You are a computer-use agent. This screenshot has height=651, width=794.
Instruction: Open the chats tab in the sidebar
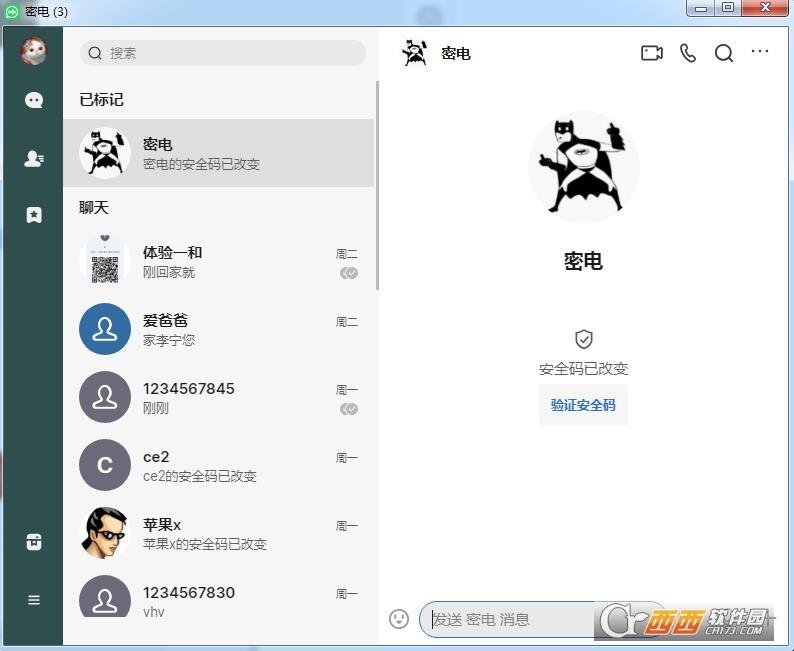pos(34,100)
